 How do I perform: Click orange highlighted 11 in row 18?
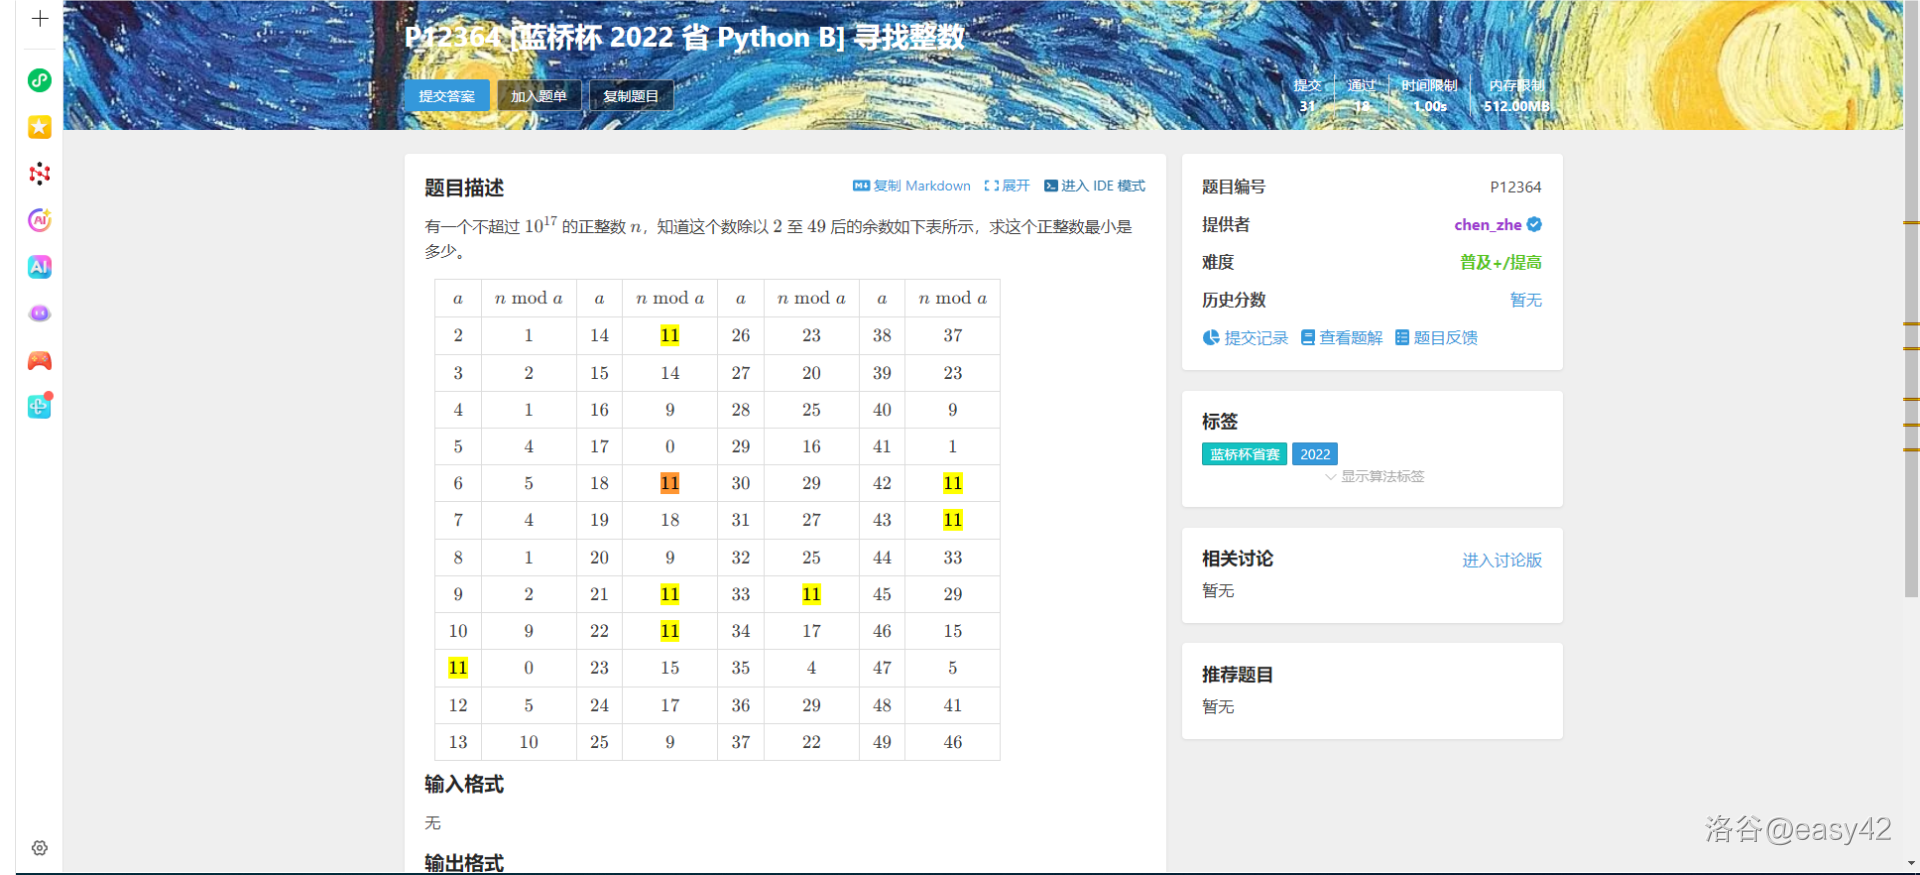670,483
